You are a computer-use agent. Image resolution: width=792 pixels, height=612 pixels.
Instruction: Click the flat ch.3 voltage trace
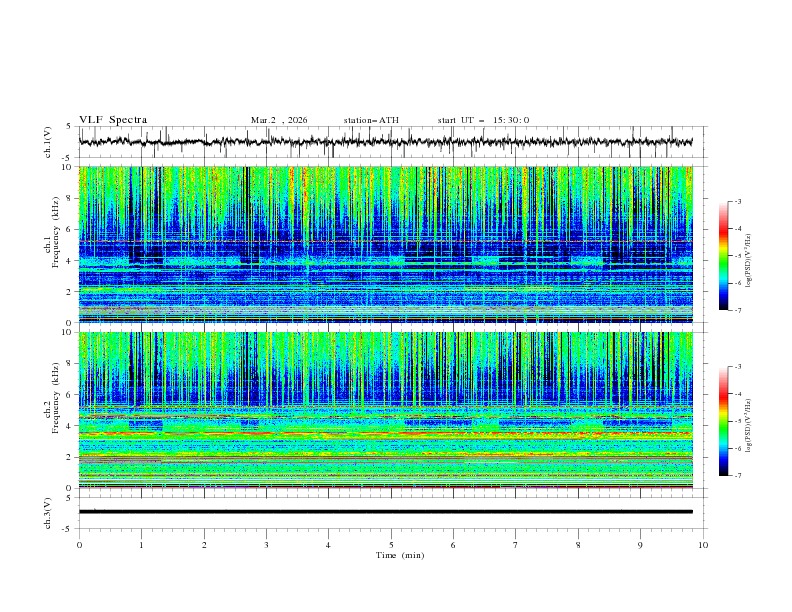[x=386, y=512]
